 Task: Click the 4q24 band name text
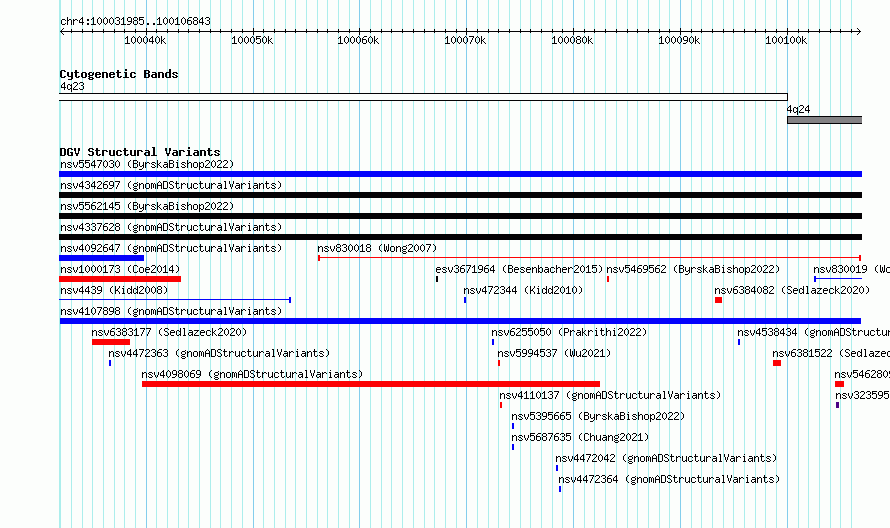click(798, 109)
